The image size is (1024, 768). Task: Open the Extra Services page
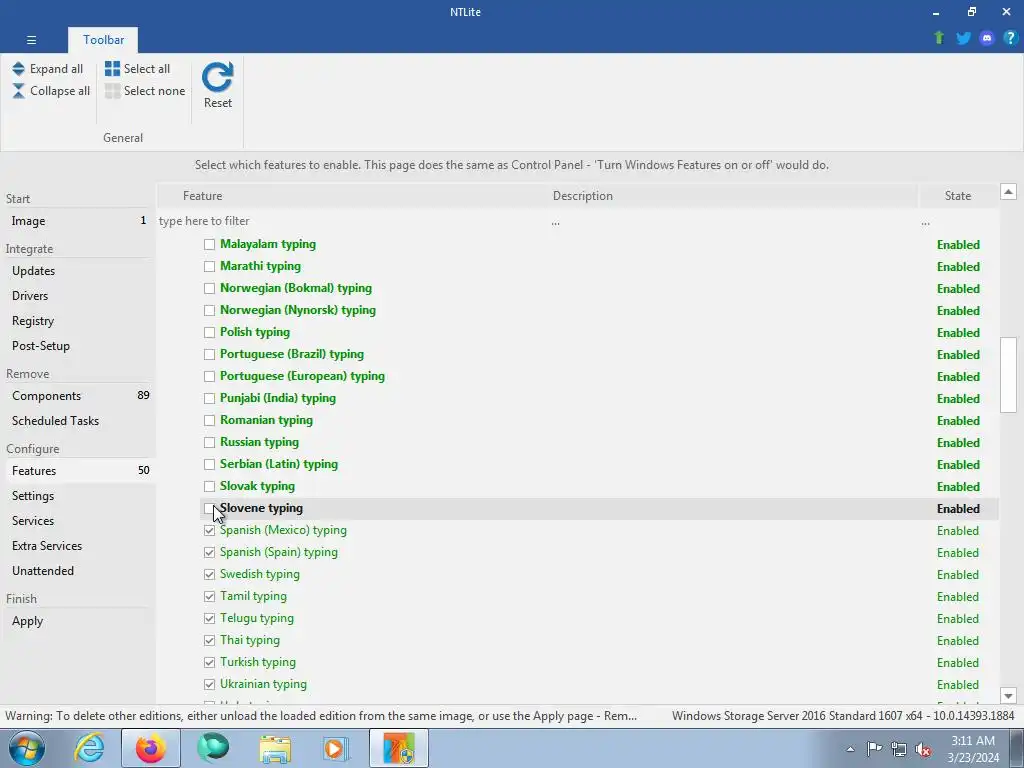[x=78, y=546]
